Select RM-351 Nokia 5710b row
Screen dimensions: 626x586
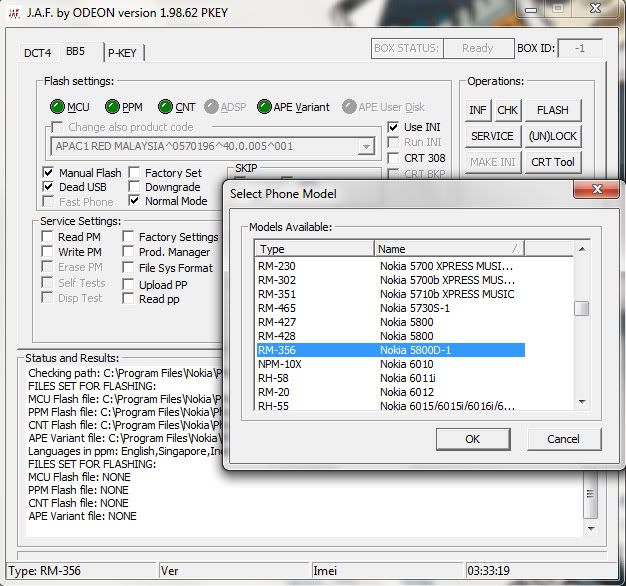point(390,294)
